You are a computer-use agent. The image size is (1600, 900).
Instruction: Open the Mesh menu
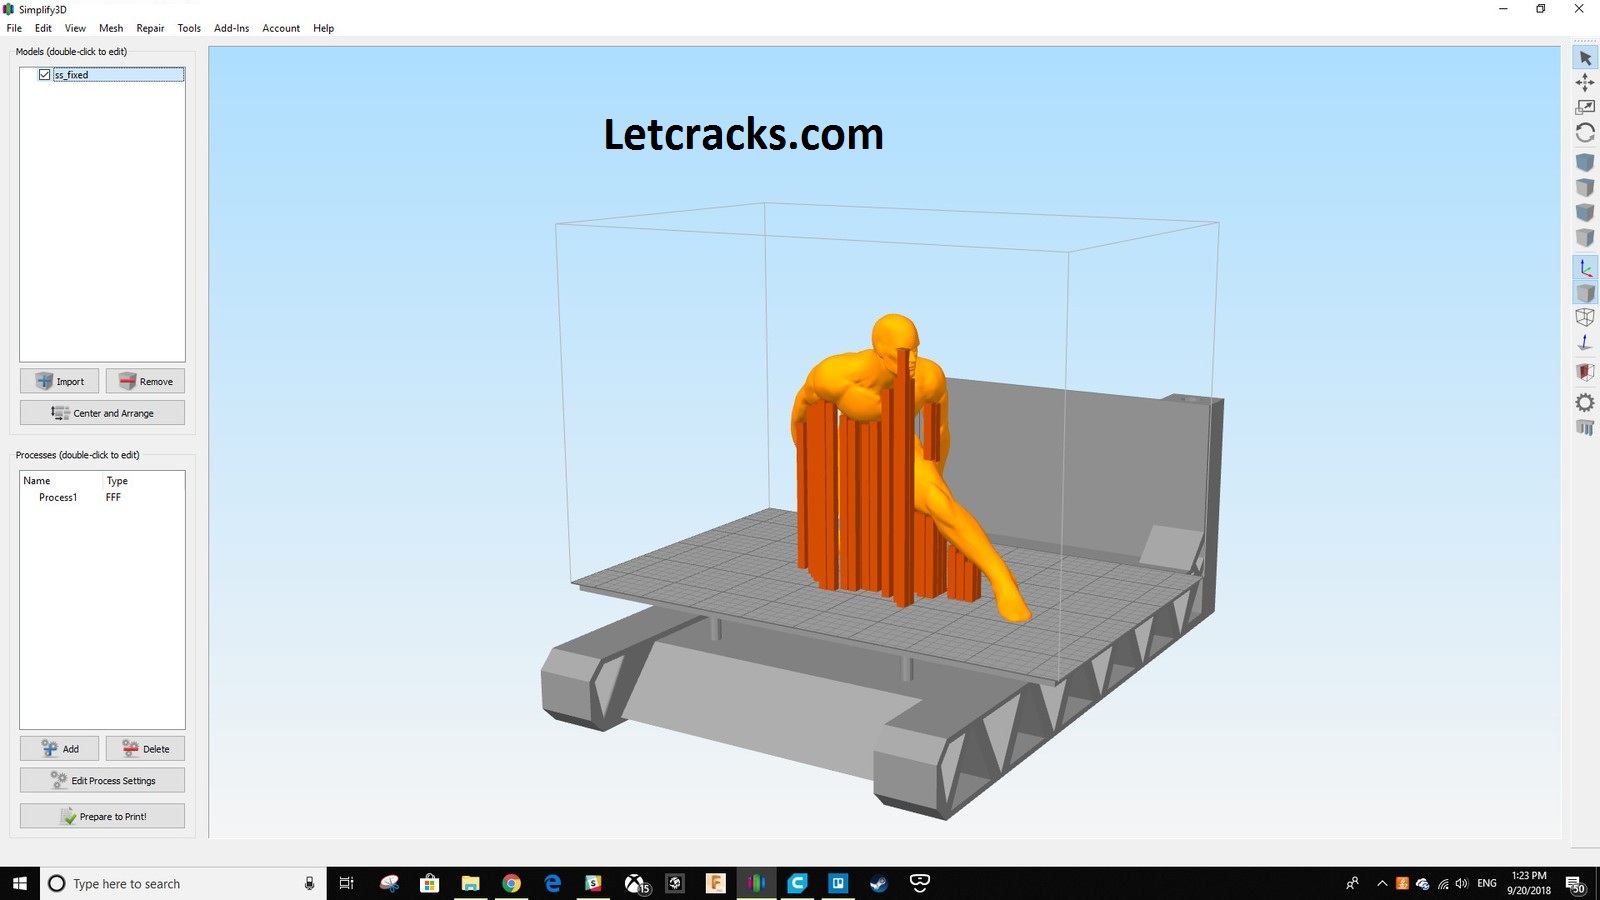click(111, 28)
